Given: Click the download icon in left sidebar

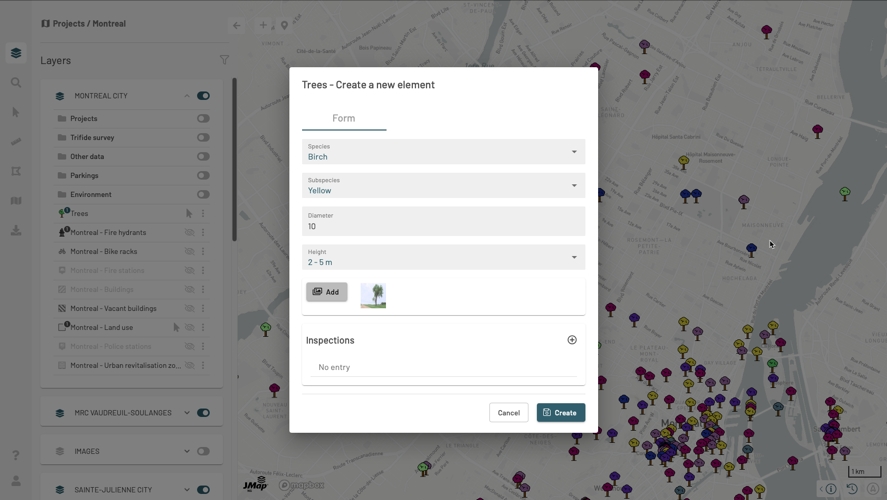Looking at the screenshot, I should pos(16,231).
